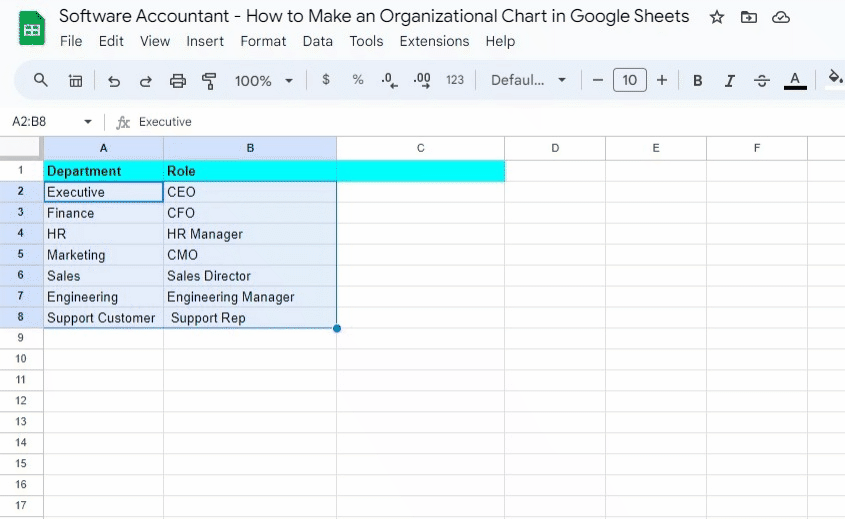This screenshot has height=519, width=845.
Task: Toggle strikethrough formatting
Action: point(762,81)
